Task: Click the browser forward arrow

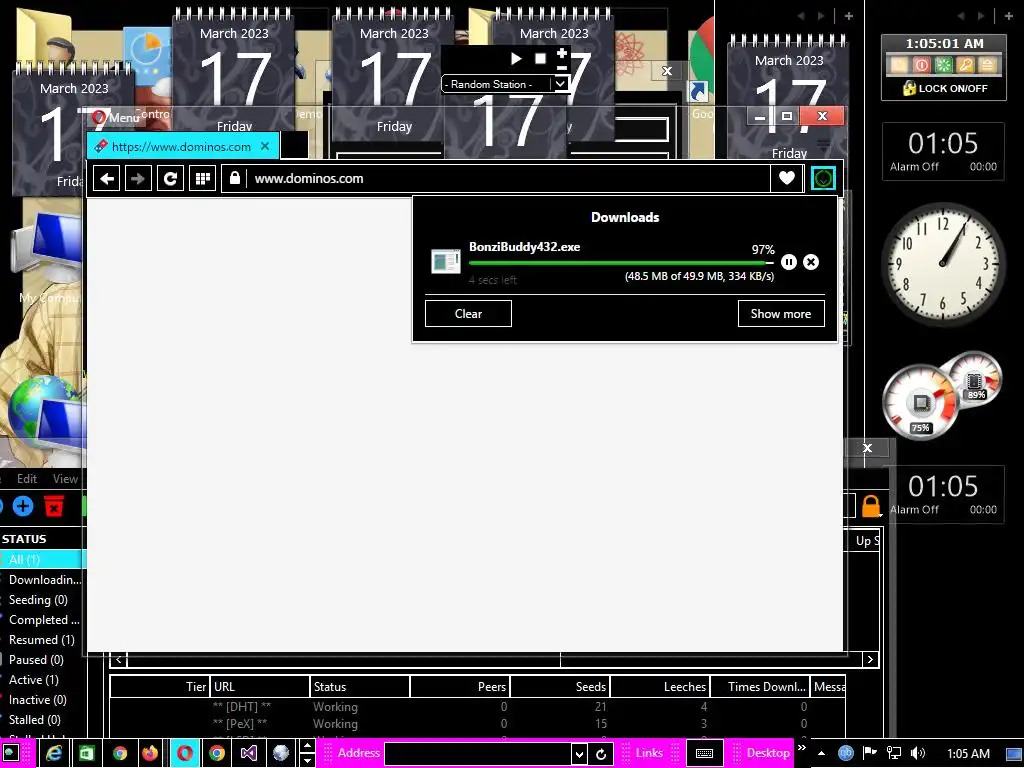Action: [x=138, y=178]
